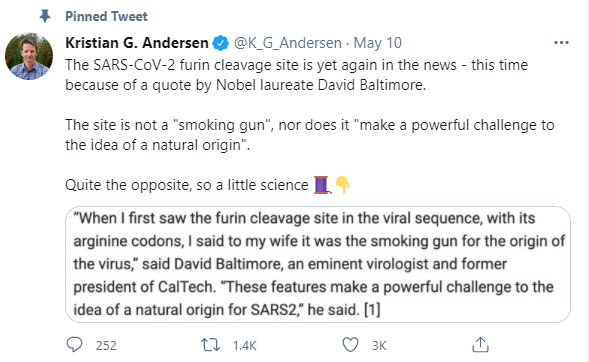The width and height of the screenshot is (589, 362).
Task: Open the three-dot more options menu
Action: pyautogui.click(x=561, y=43)
